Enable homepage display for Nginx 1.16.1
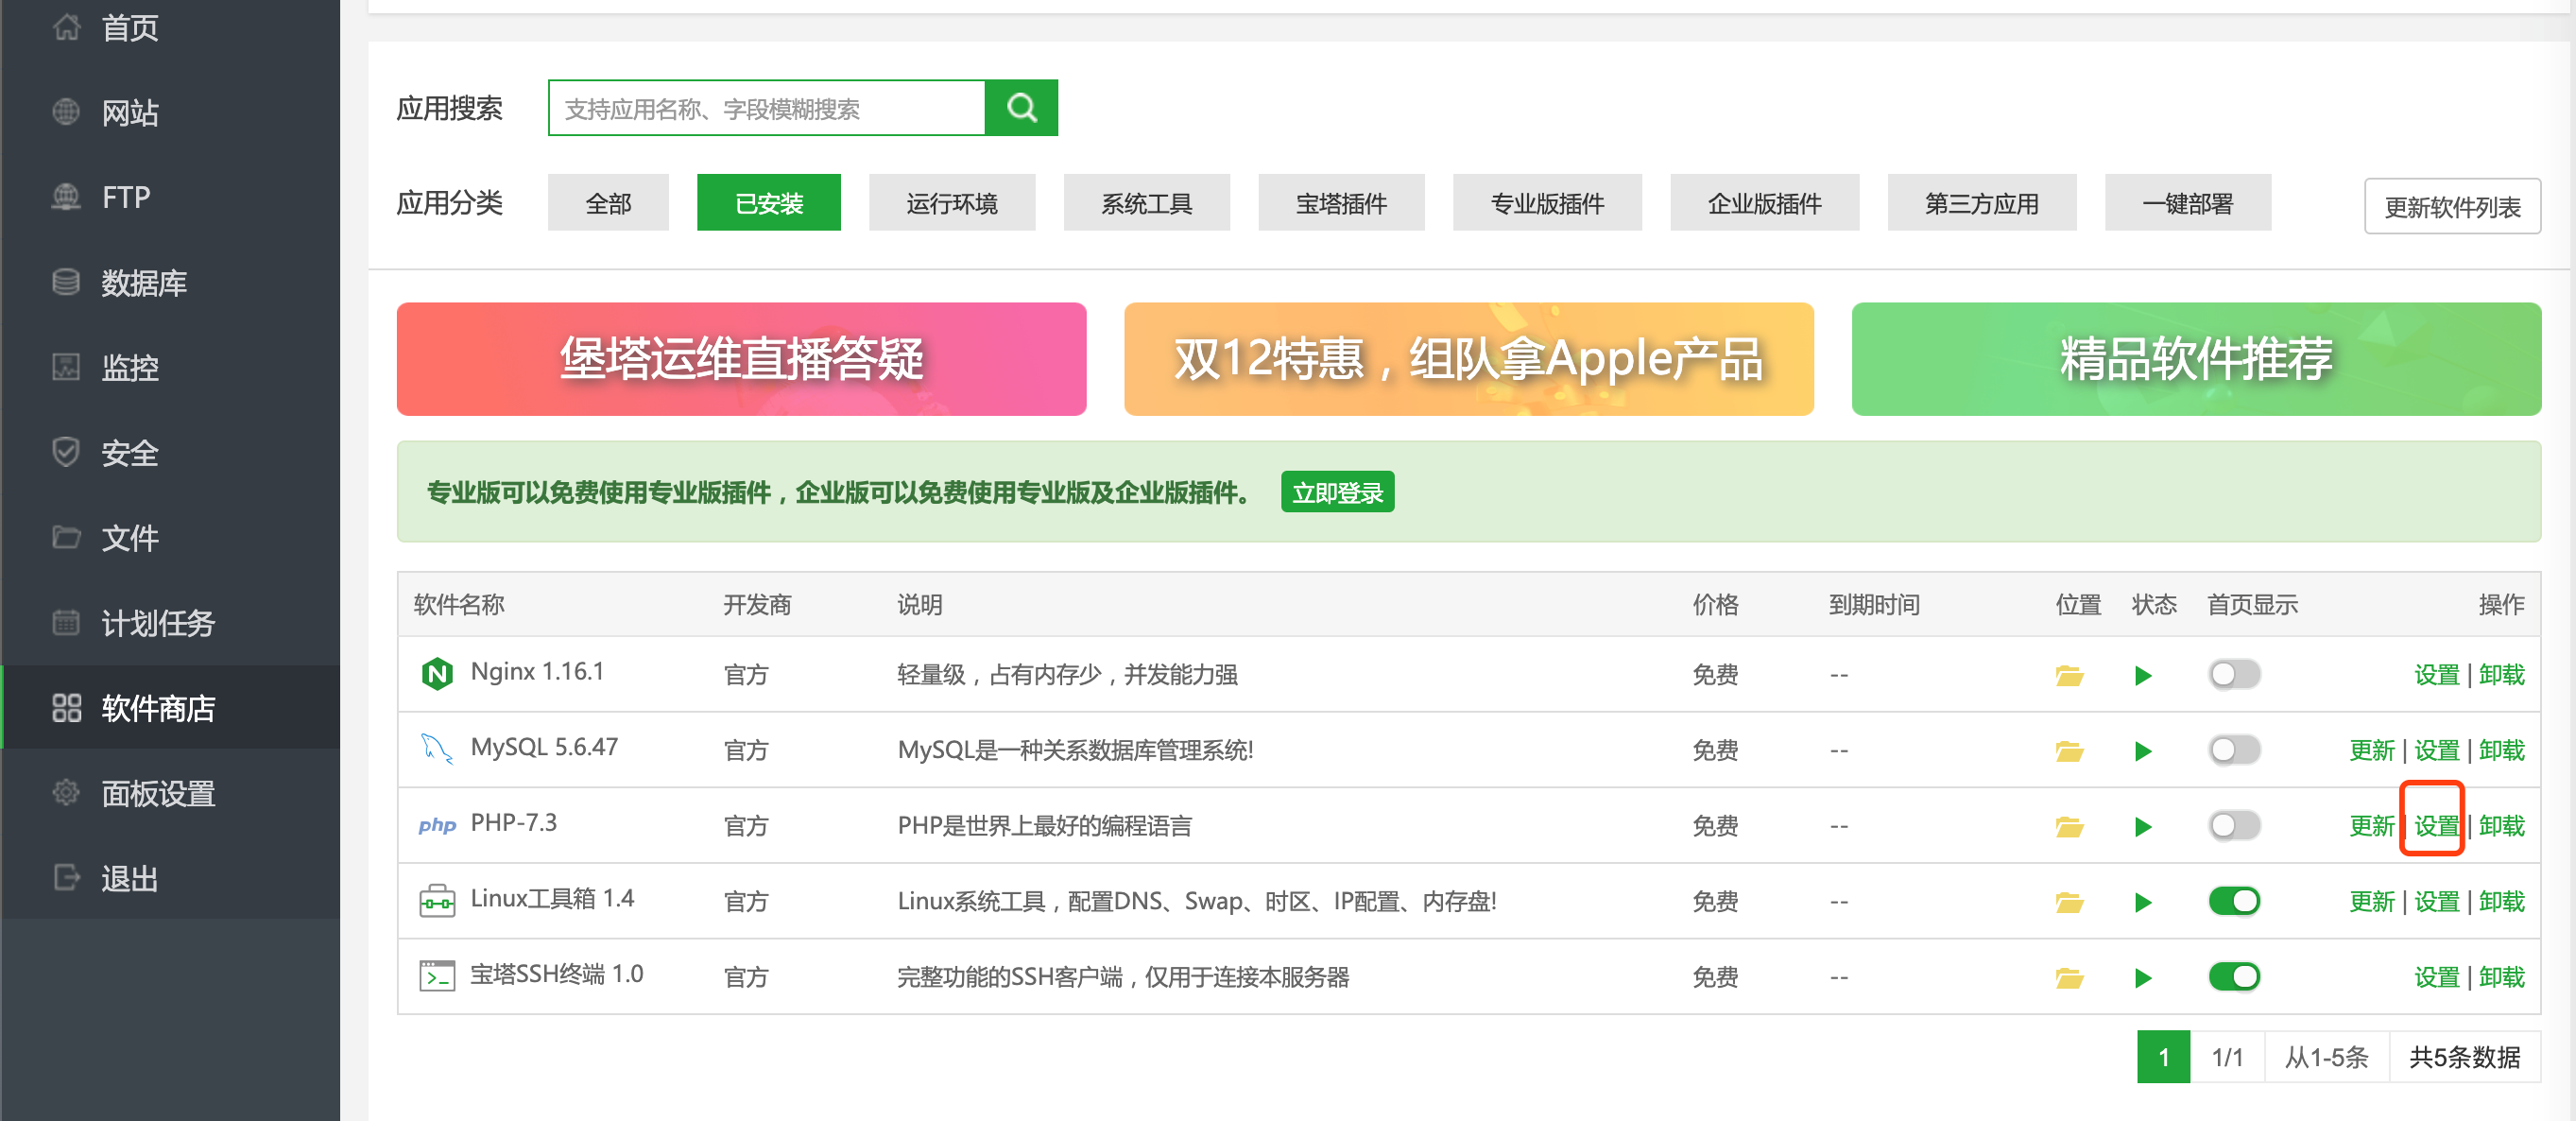 (2234, 675)
